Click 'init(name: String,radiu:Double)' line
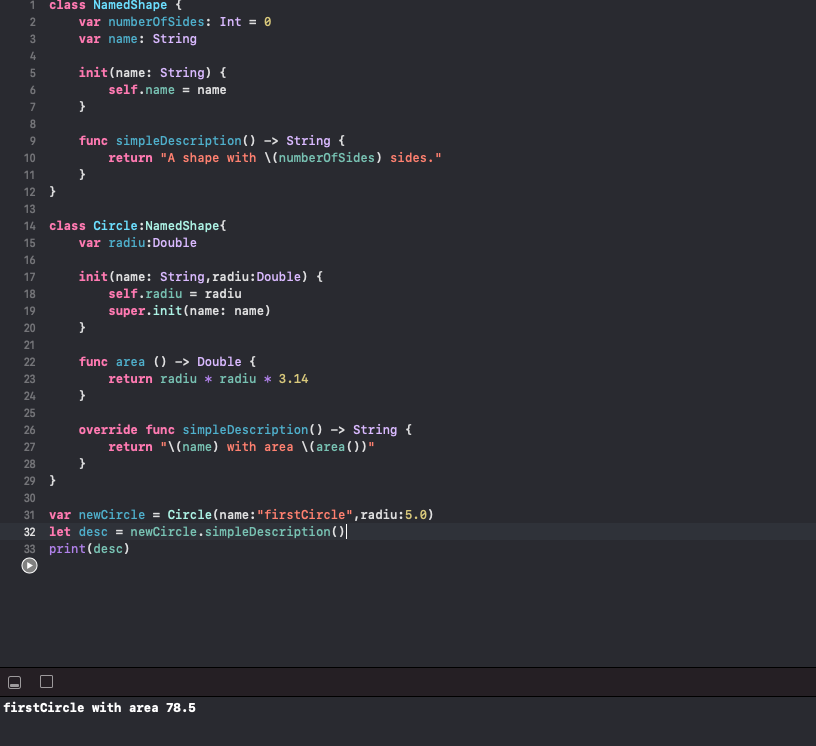Viewport: 816px width, 746px height. click(194, 277)
